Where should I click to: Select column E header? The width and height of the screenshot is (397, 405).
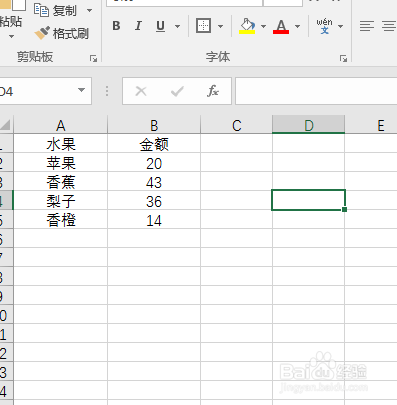(x=371, y=125)
